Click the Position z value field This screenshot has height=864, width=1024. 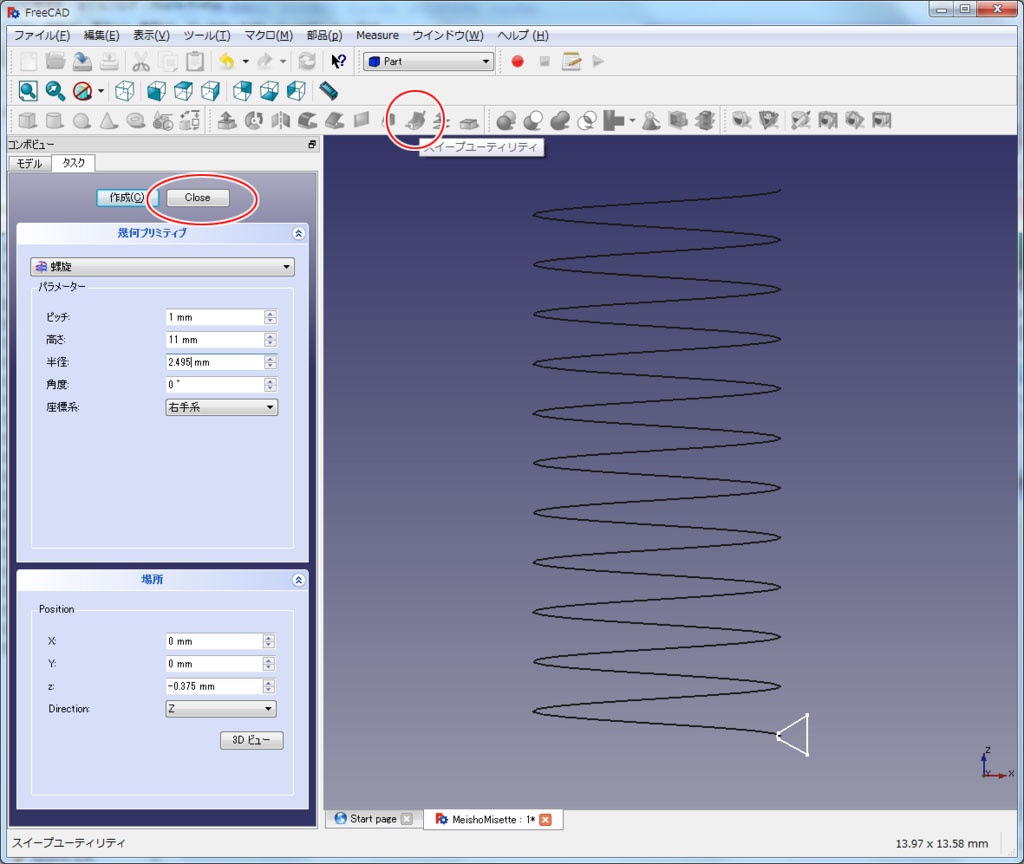tap(214, 686)
